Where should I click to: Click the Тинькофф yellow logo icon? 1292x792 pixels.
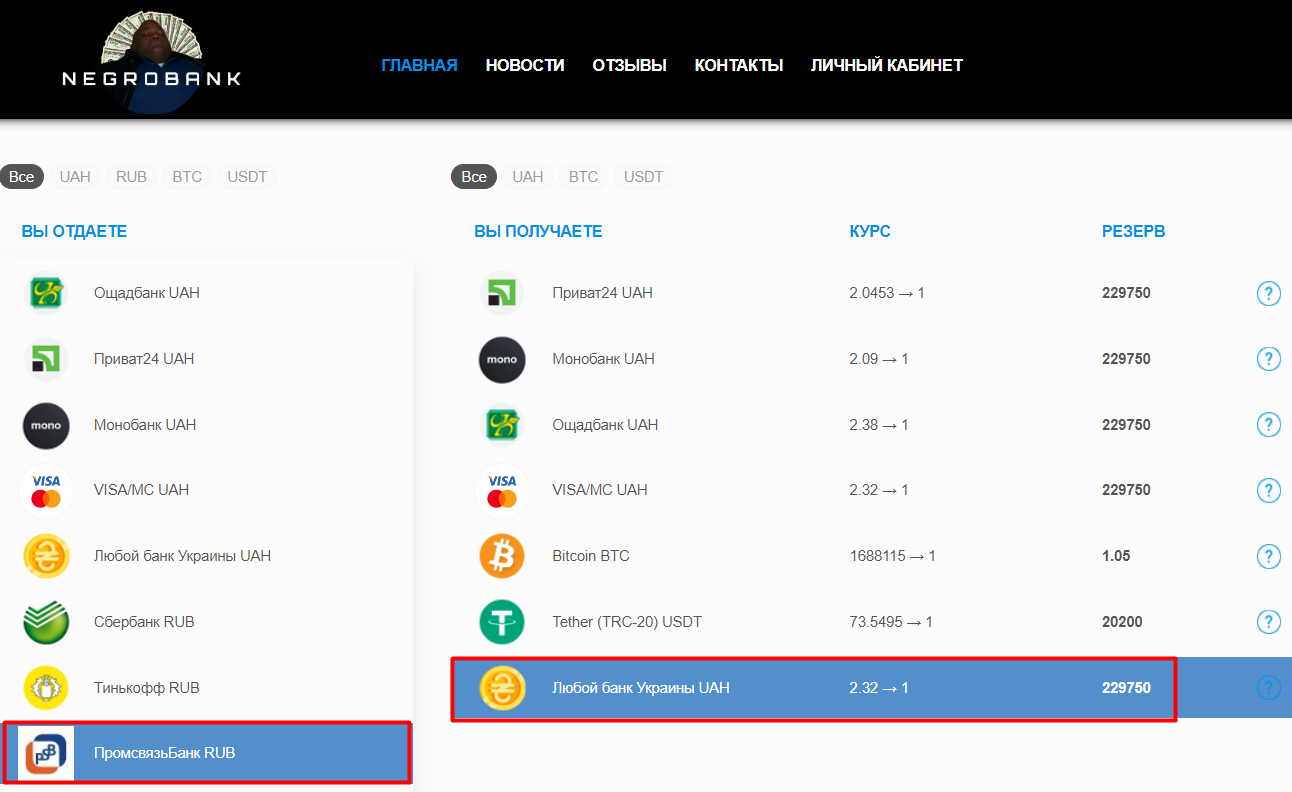46,688
